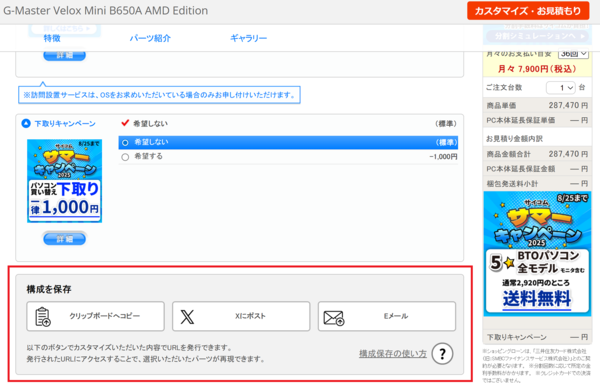Click the お見積り金額内訳 heading
The height and width of the screenshot is (386, 600).
514,138
